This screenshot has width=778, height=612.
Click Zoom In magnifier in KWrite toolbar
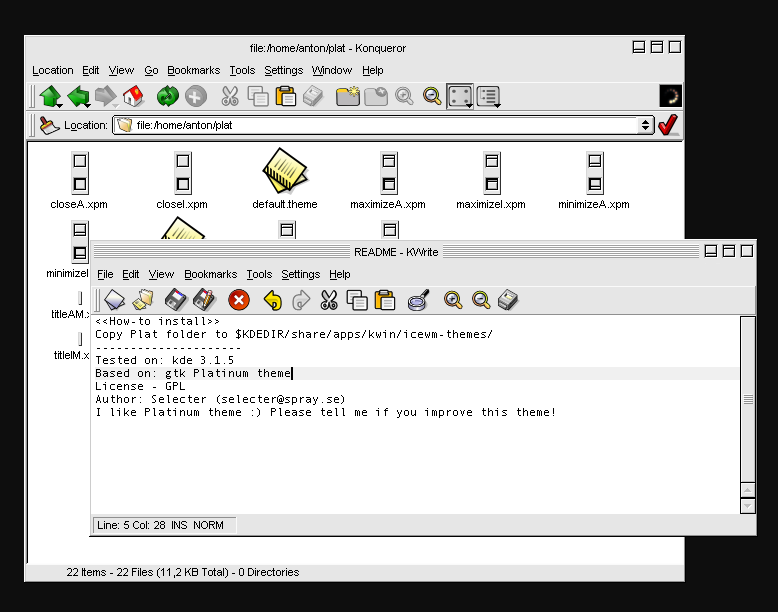point(453,300)
